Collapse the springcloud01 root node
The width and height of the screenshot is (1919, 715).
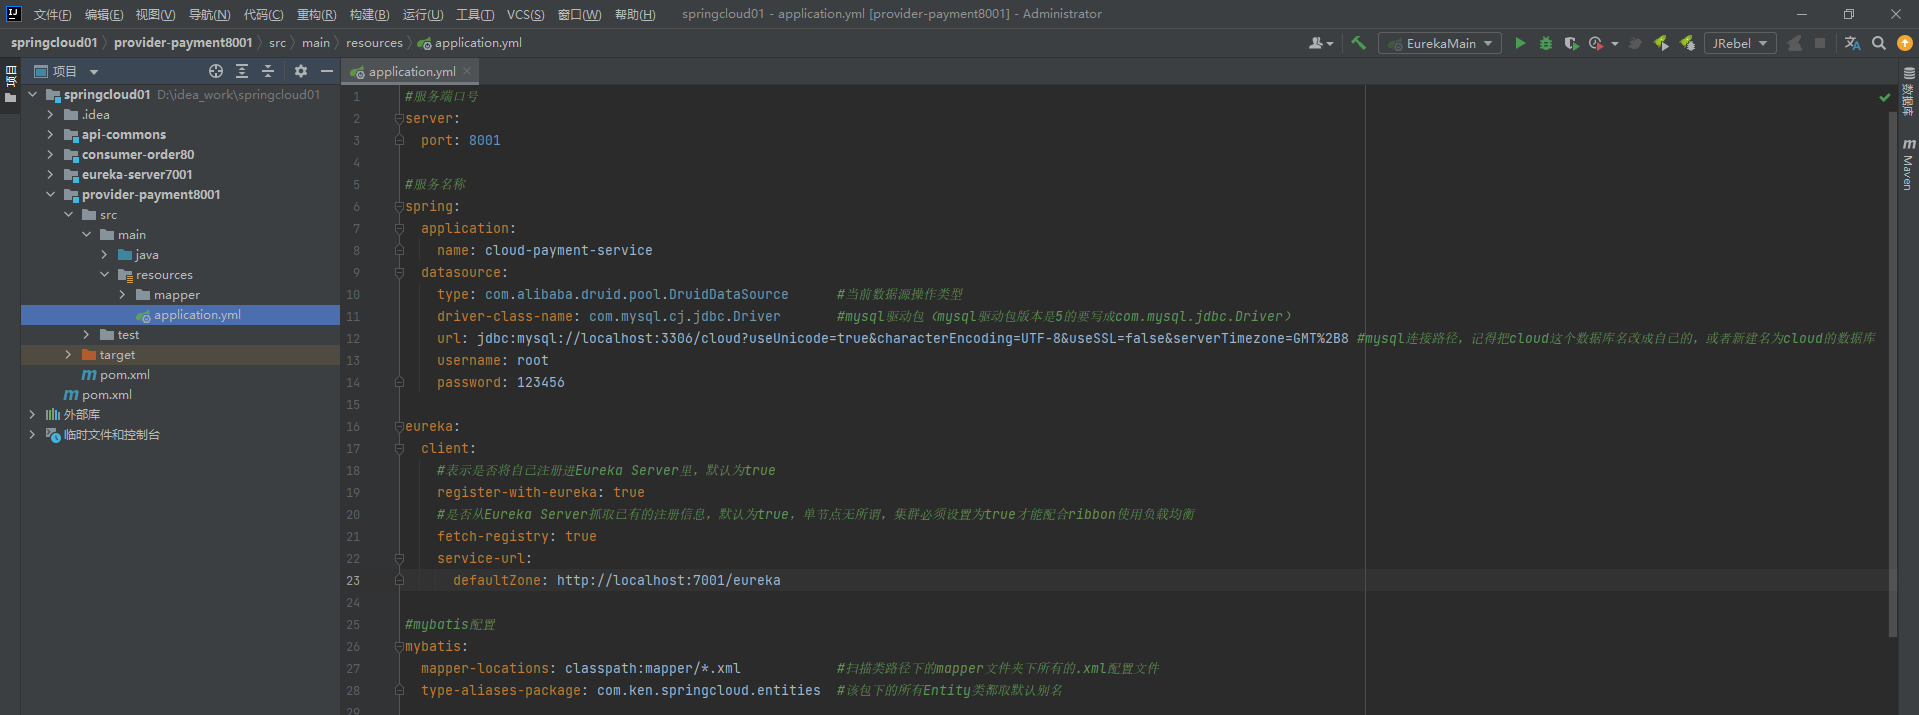point(32,95)
